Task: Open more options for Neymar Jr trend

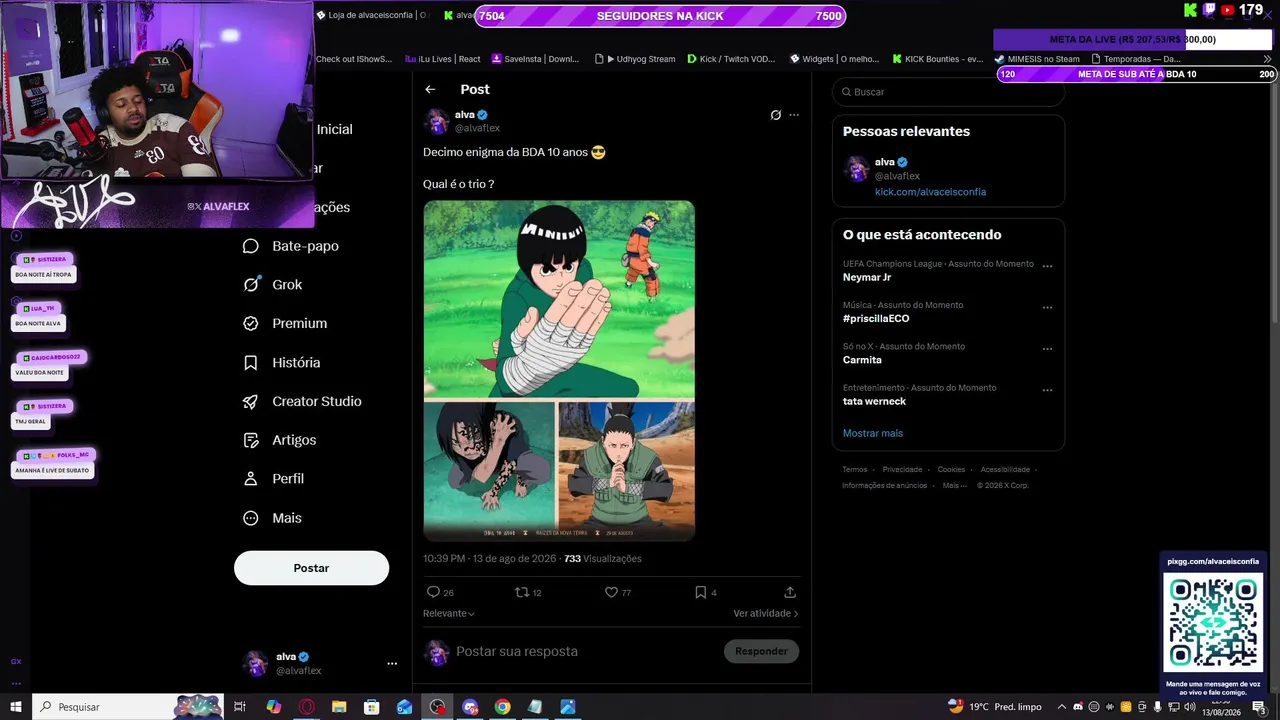Action: (1047, 266)
